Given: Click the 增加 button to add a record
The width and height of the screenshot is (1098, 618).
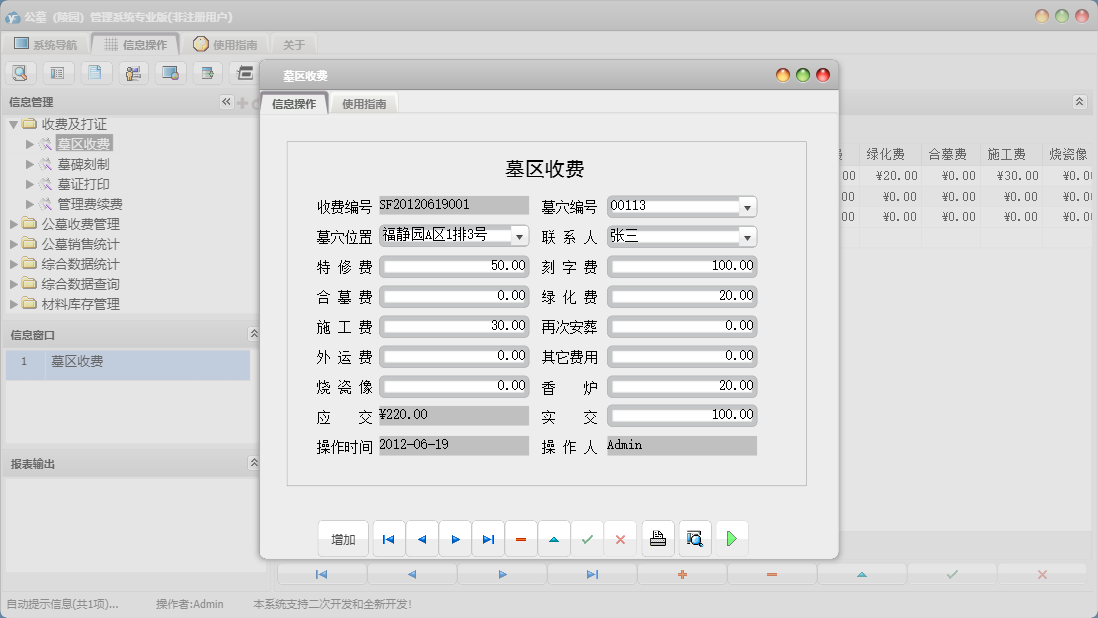Looking at the screenshot, I should [x=343, y=538].
